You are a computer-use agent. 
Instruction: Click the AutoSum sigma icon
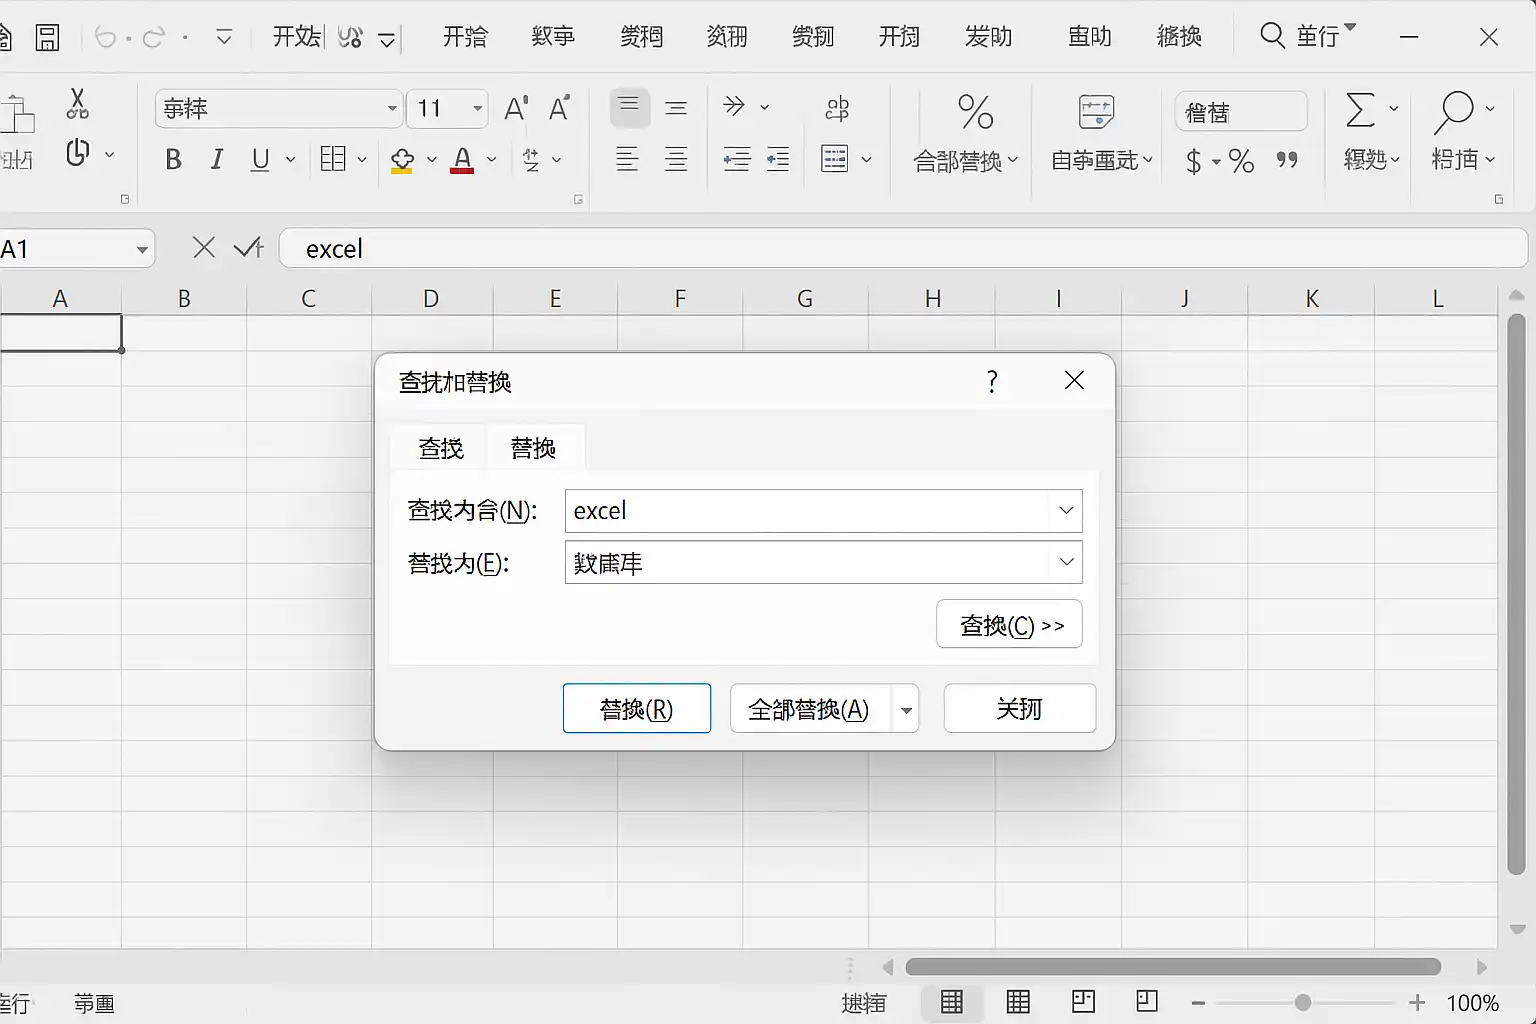click(1360, 109)
